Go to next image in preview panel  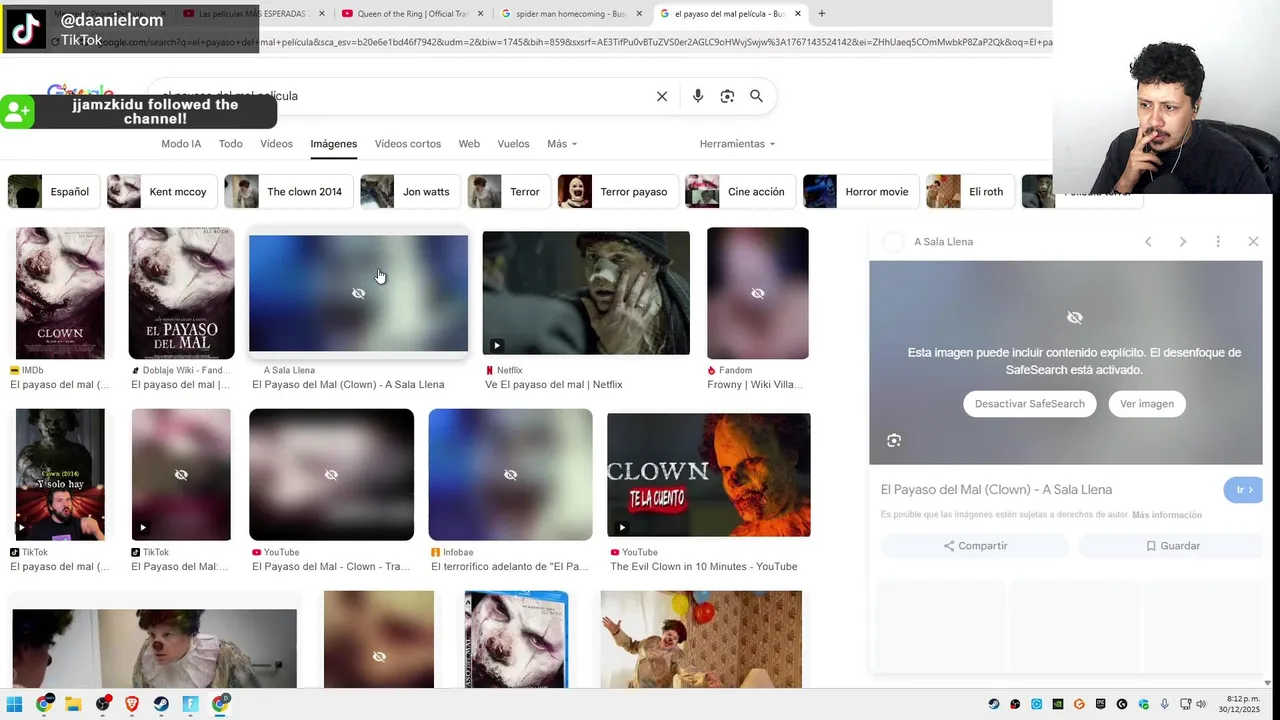tap(1183, 242)
